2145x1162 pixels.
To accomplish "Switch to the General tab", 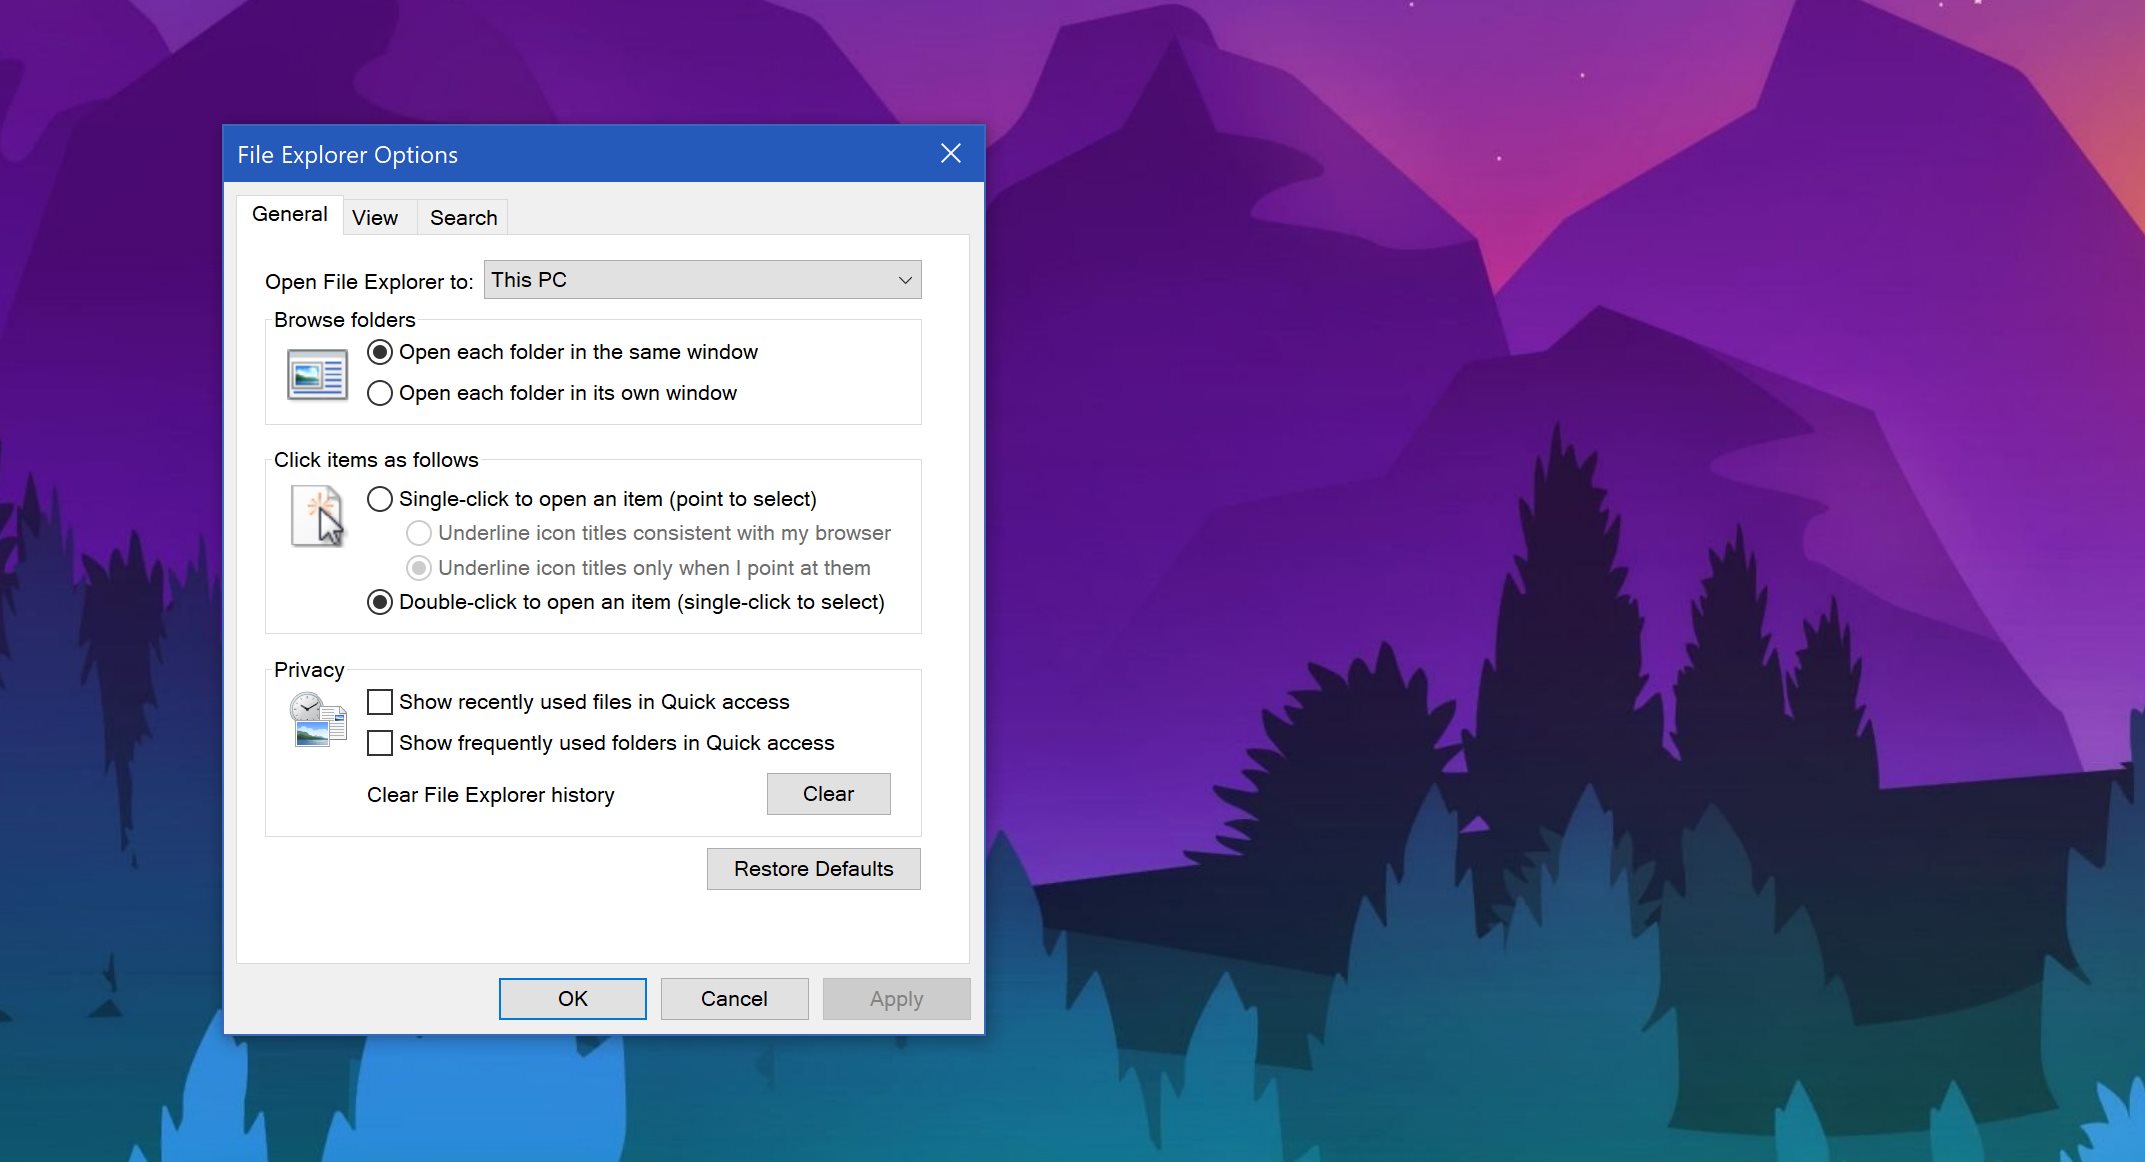I will [x=290, y=214].
